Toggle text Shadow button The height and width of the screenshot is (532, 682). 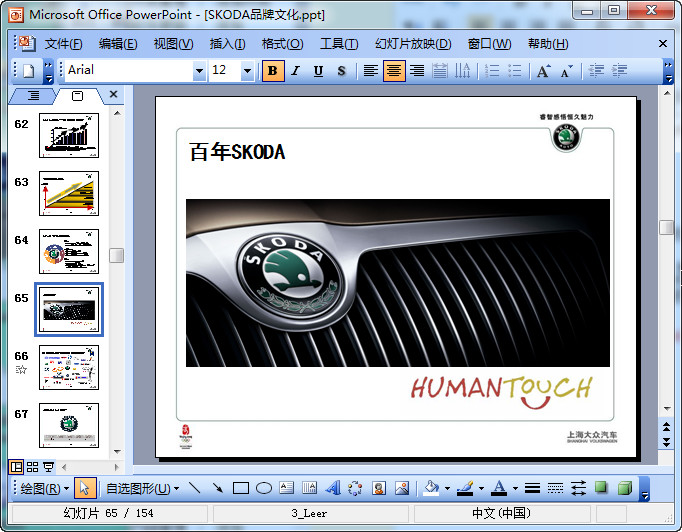[341, 71]
